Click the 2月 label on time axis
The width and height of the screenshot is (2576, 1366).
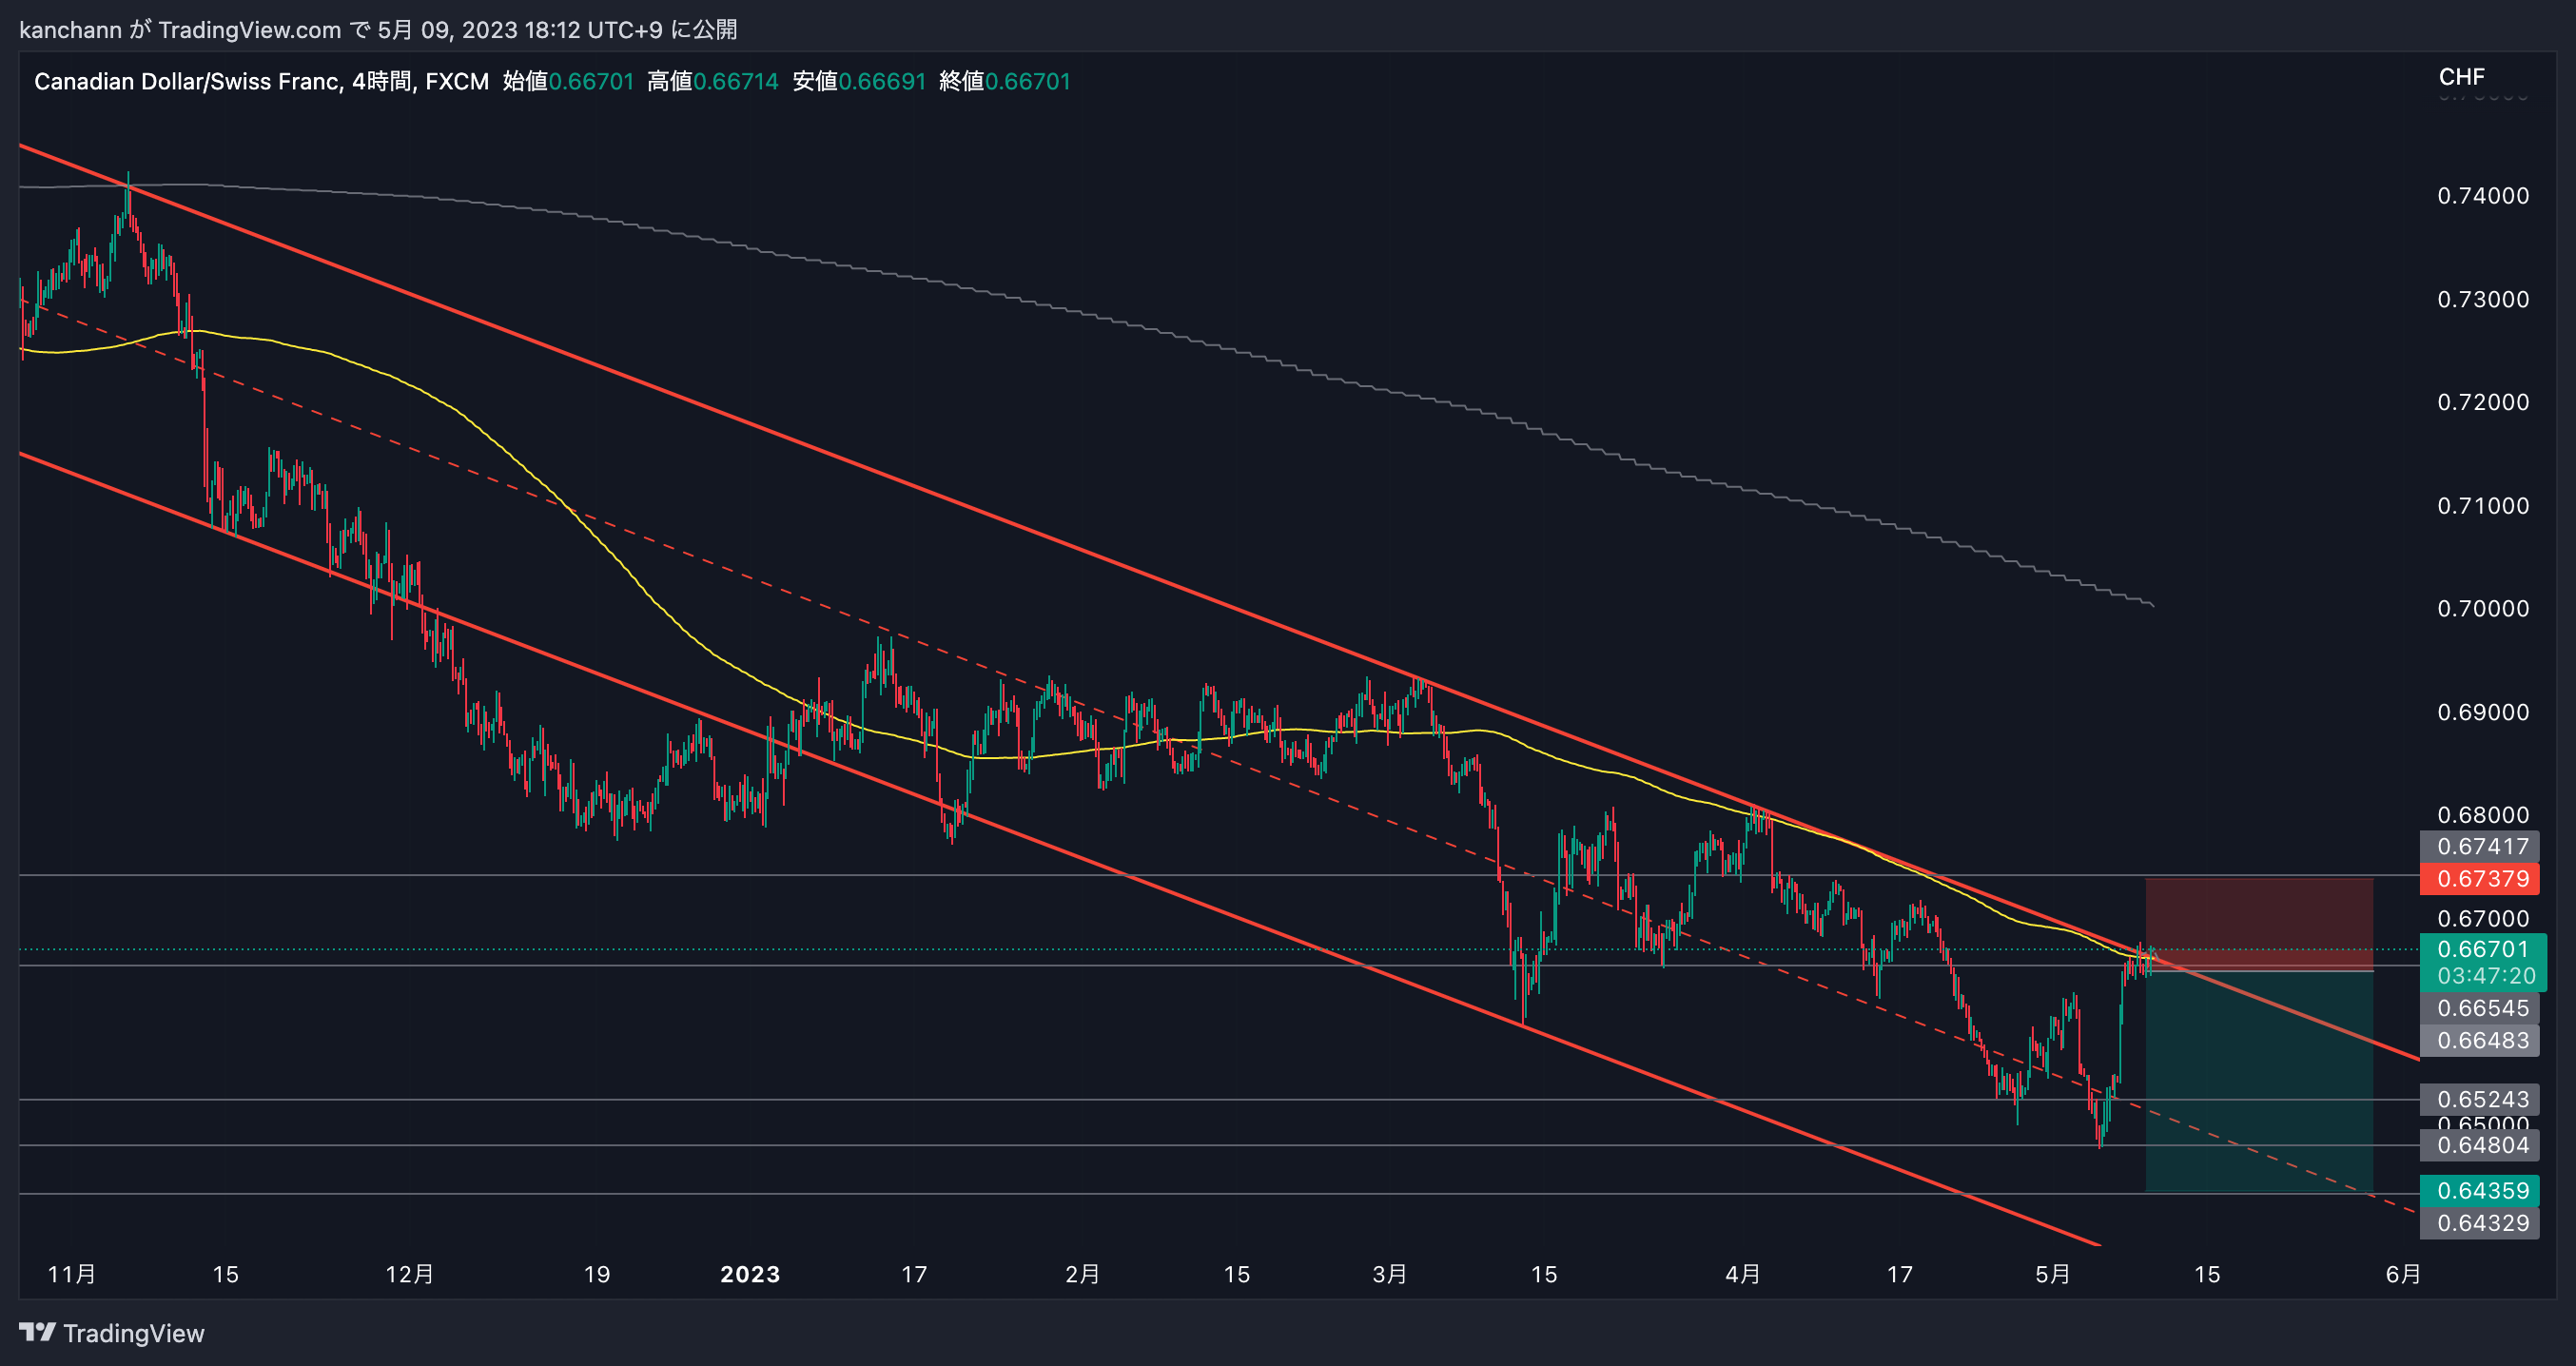[x=1082, y=1274]
